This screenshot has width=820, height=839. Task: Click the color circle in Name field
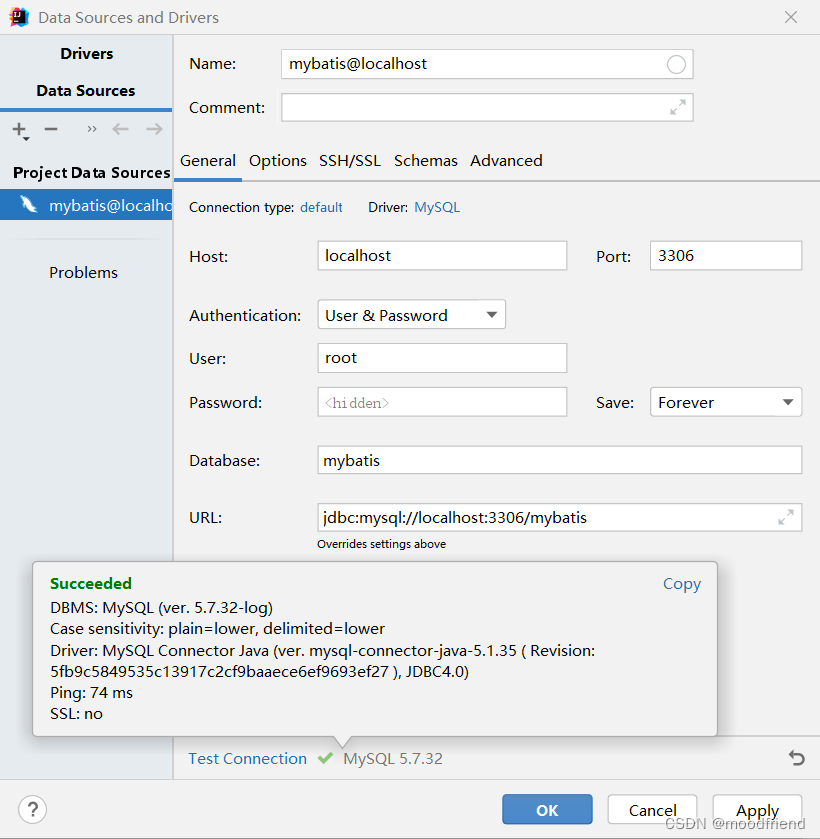tap(676, 64)
